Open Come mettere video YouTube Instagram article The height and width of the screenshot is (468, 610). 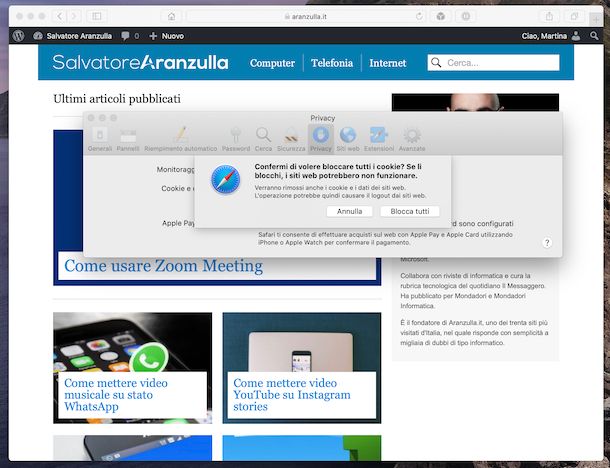point(292,394)
